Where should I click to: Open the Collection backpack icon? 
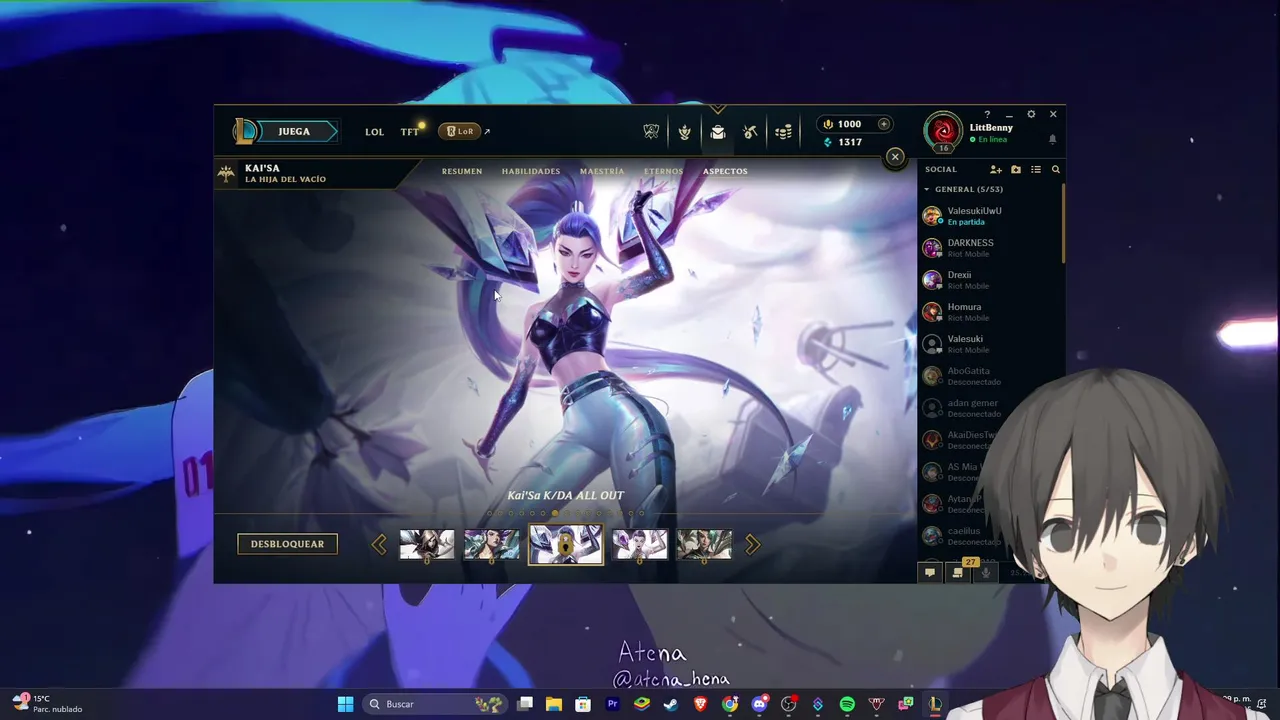click(717, 131)
